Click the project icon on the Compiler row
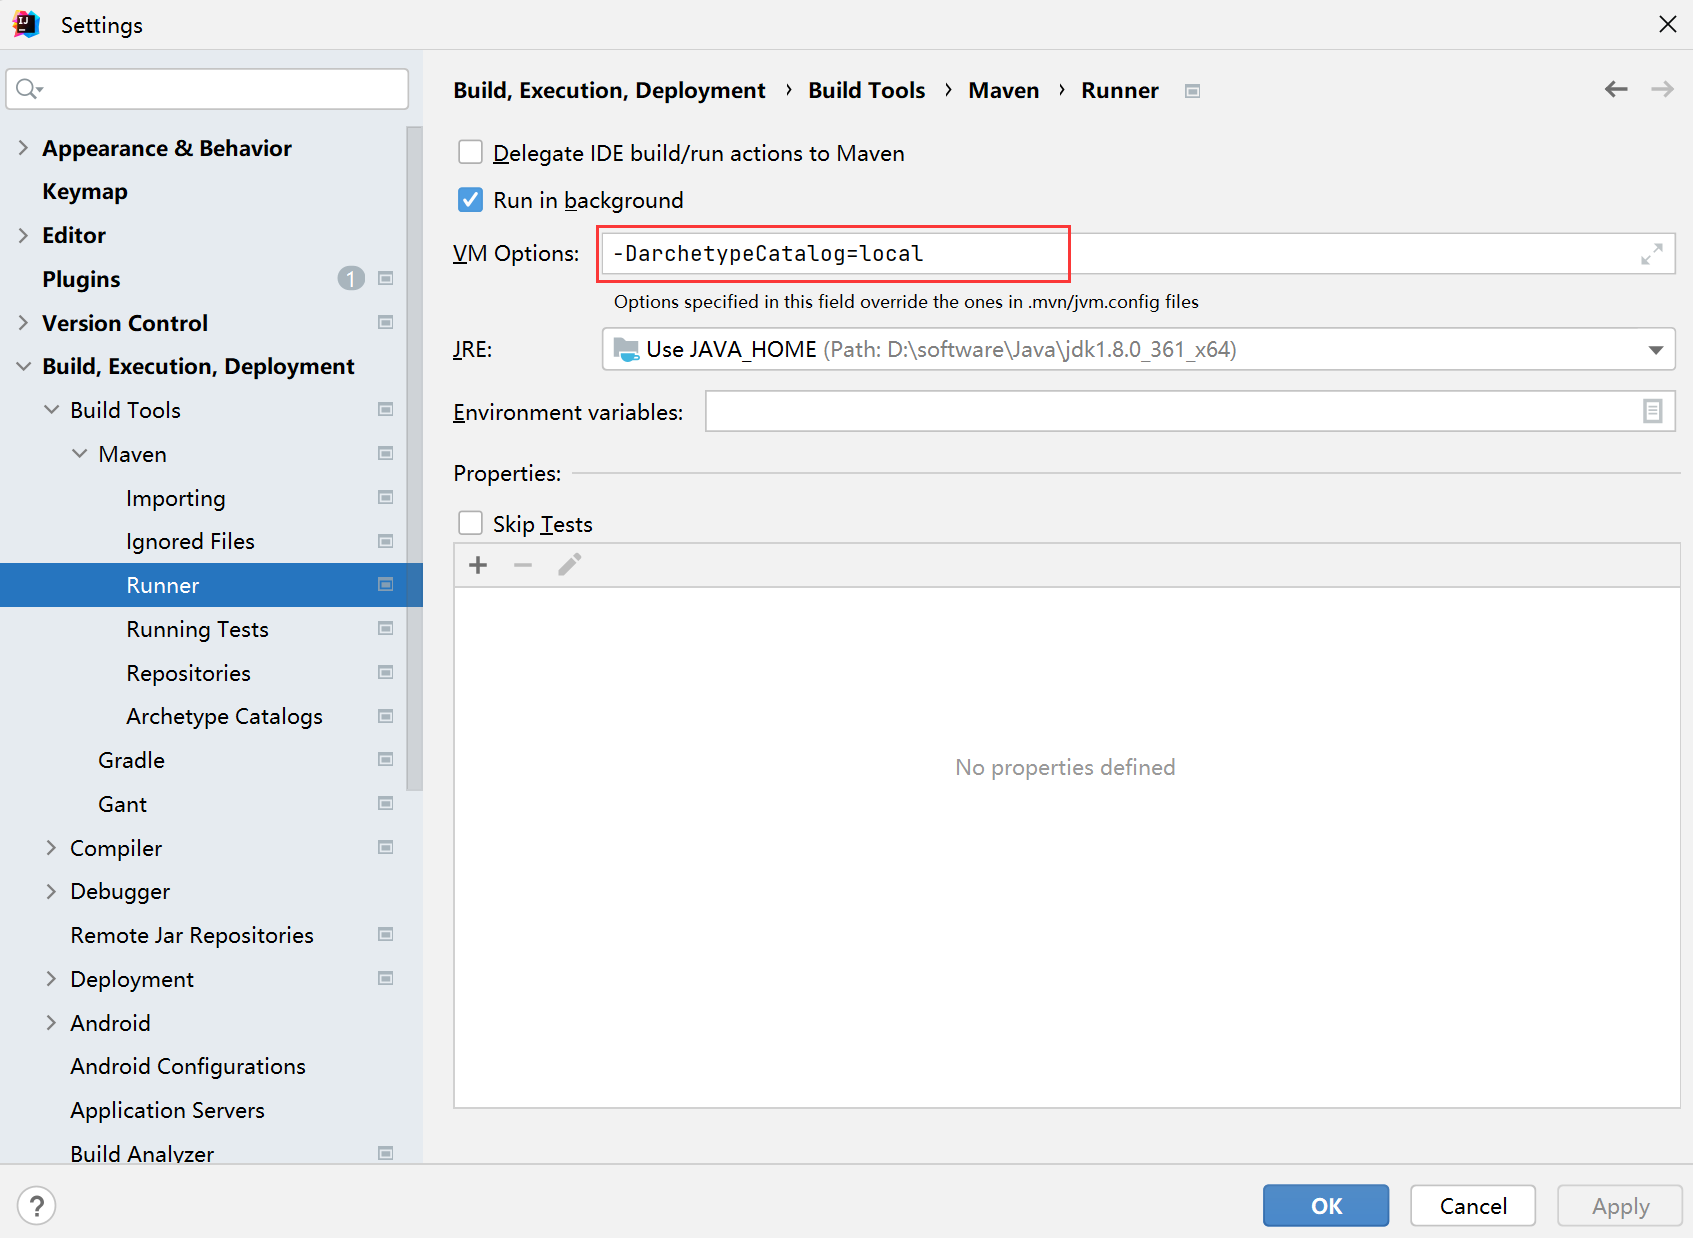 pyautogui.click(x=386, y=847)
